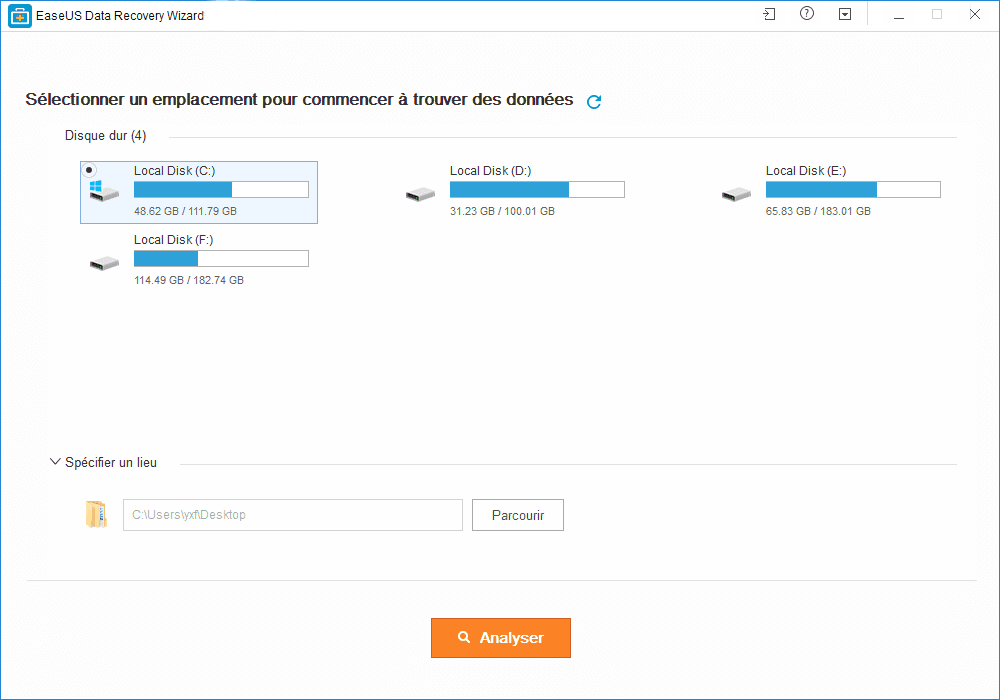
Task: Start scan with the Analyser button
Action: (x=501, y=638)
